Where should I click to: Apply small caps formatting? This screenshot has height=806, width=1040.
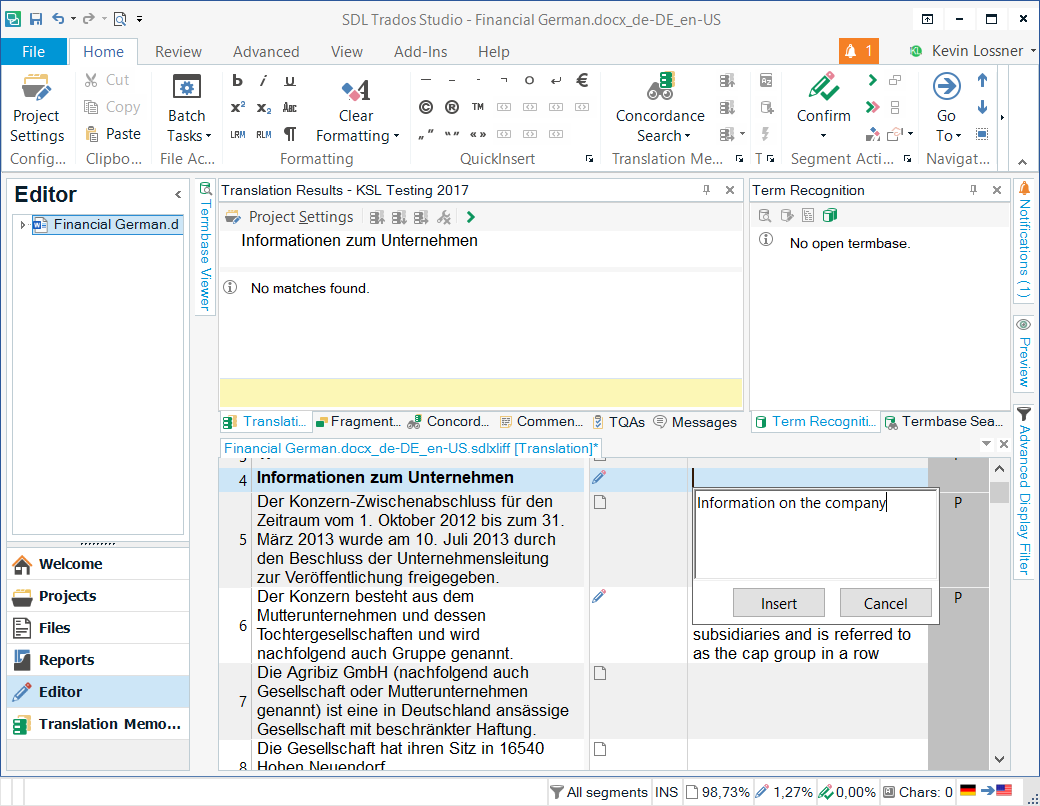[x=290, y=107]
